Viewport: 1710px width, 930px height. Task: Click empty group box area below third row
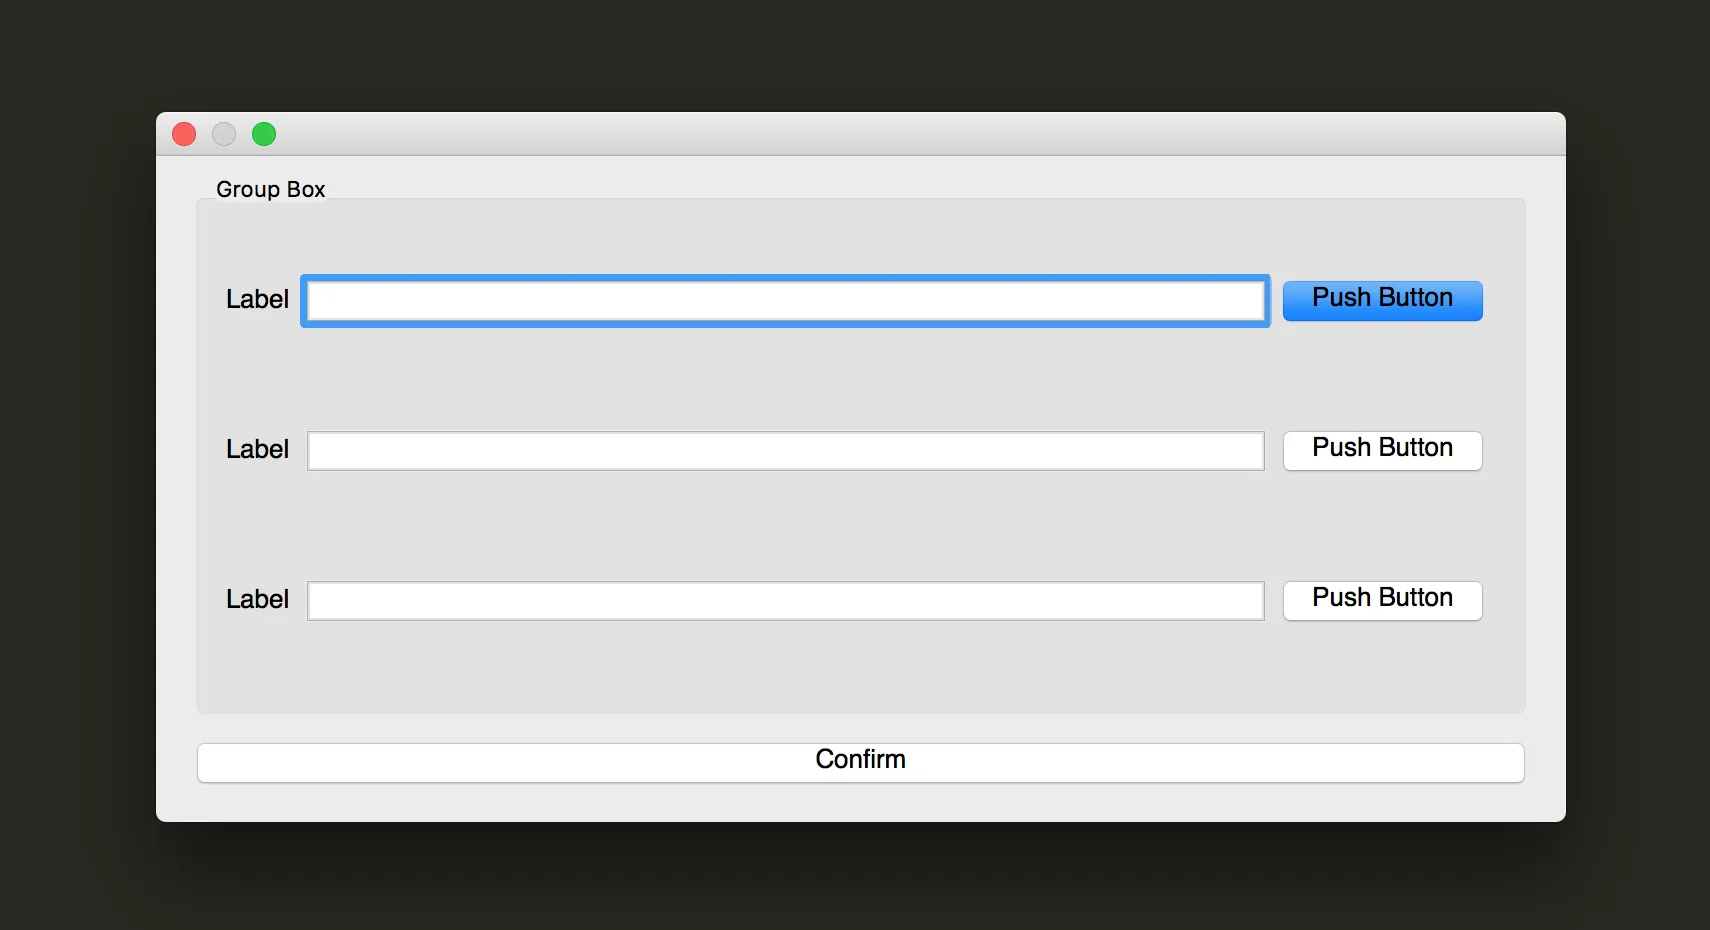point(785,667)
